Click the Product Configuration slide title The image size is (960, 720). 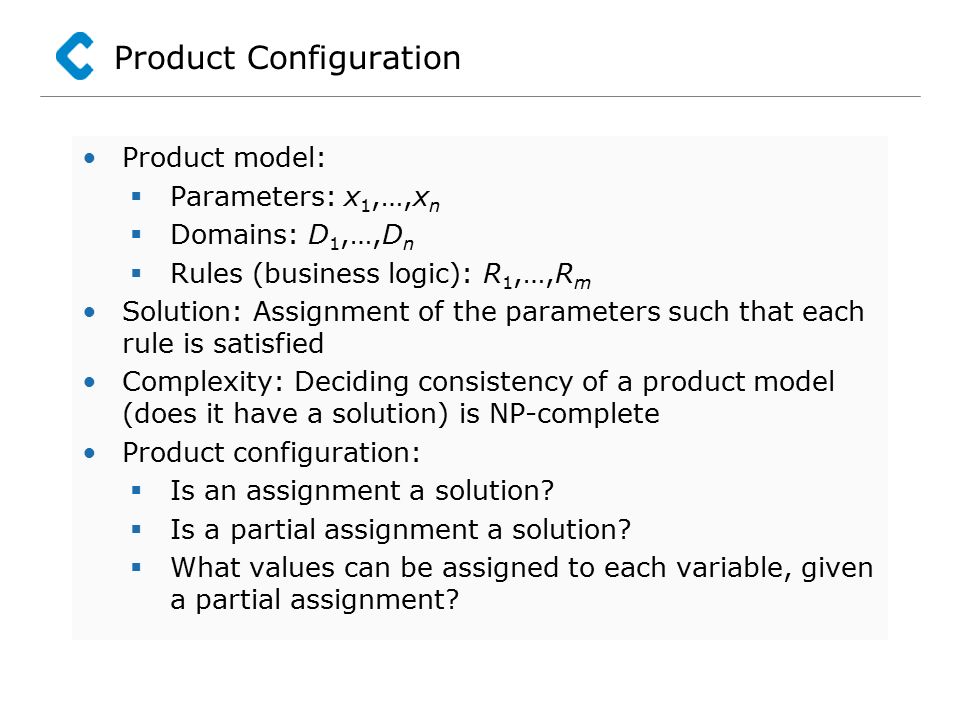click(287, 58)
